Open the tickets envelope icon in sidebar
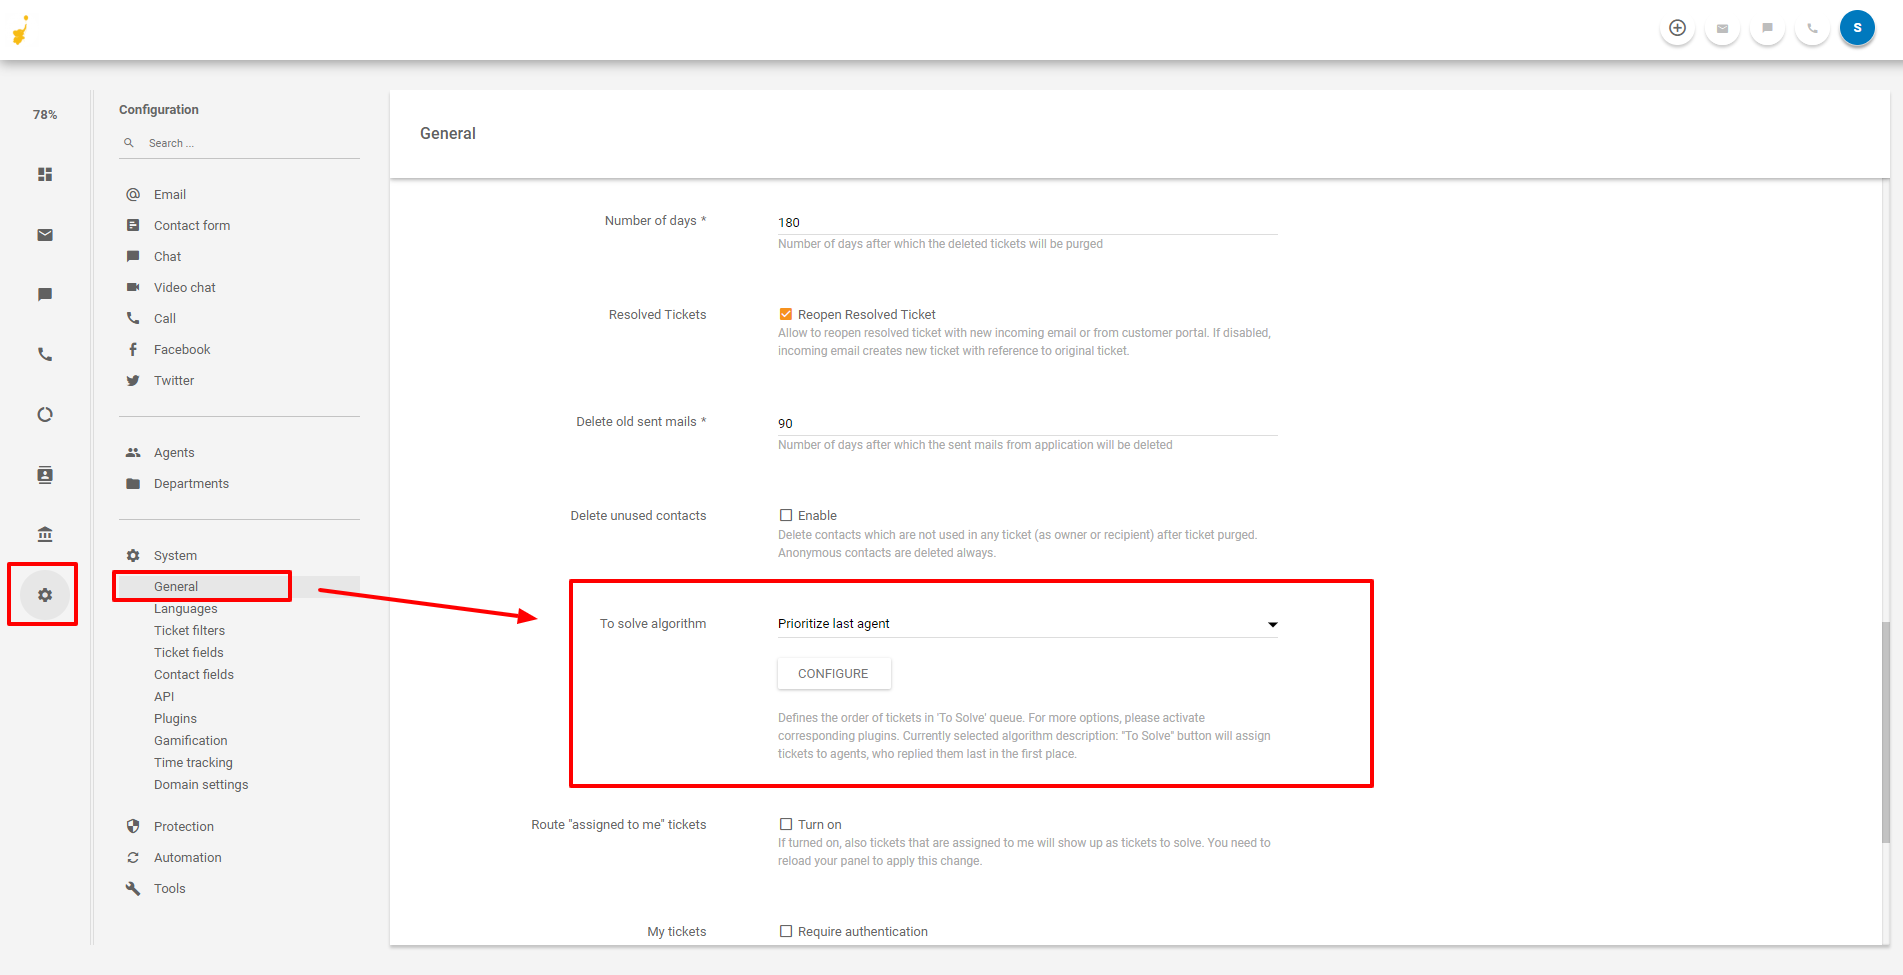Image resolution: width=1903 pixels, height=975 pixels. pyautogui.click(x=45, y=235)
